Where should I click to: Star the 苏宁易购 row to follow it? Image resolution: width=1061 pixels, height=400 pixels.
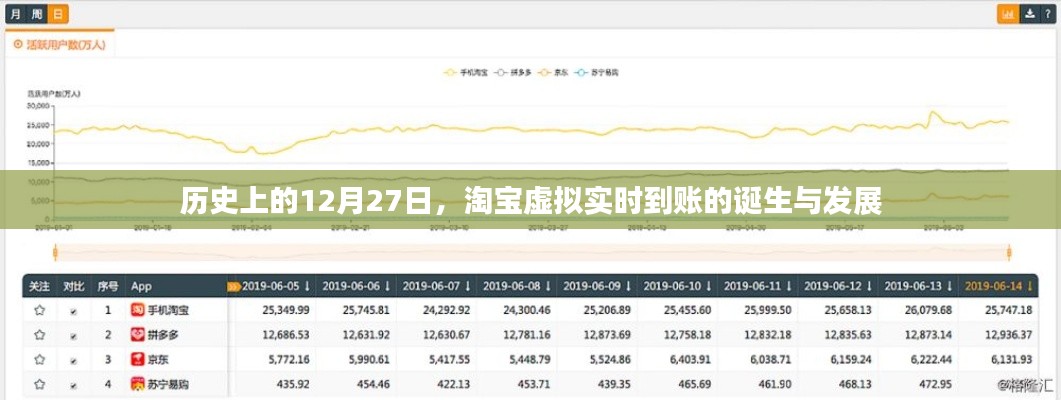coord(39,384)
